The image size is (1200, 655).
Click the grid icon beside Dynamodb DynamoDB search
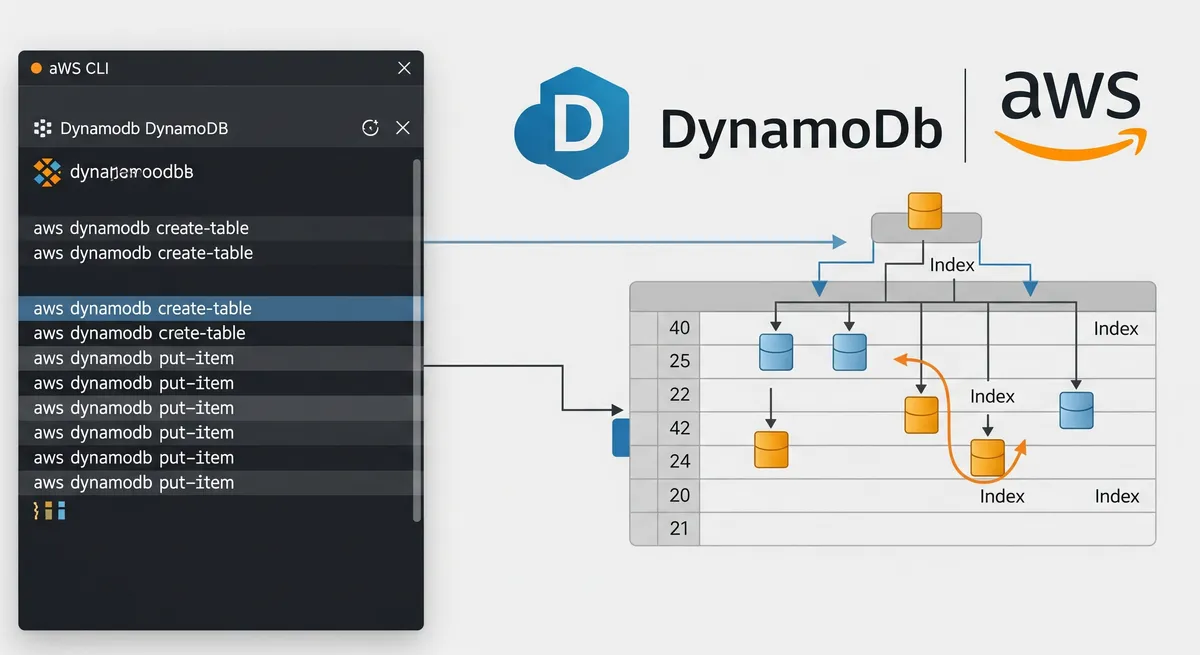pyautogui.click(x=41, y=128)
